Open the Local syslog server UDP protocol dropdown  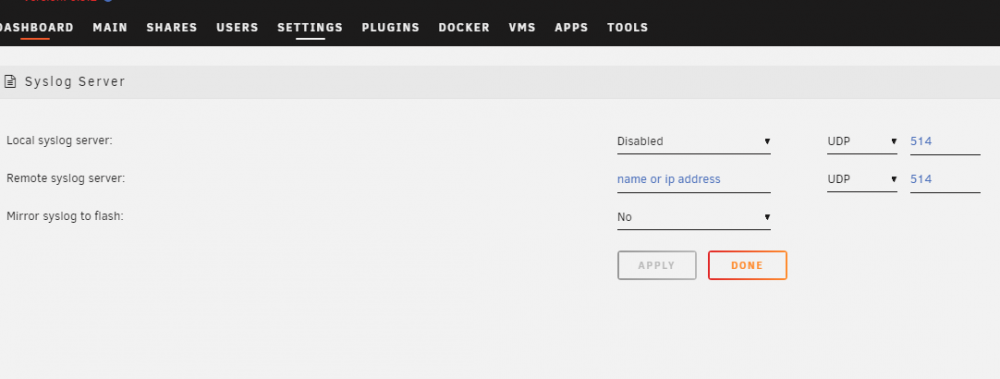tap(862, 142)
